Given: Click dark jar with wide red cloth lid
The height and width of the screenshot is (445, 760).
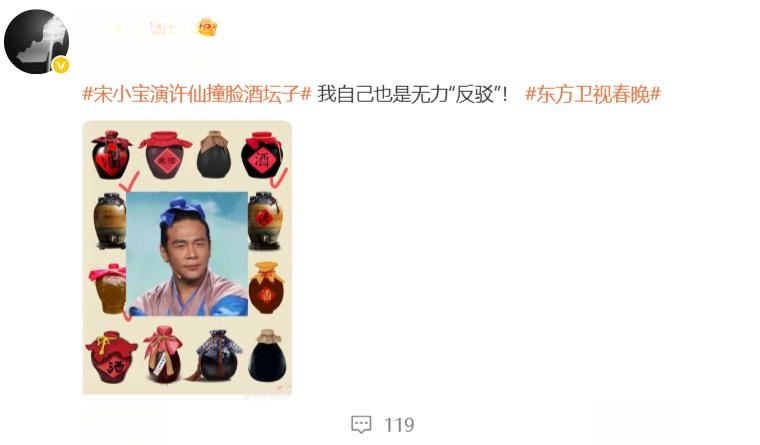Looking at the screenshot, I should pyautogui.click(x=165, y=155).
